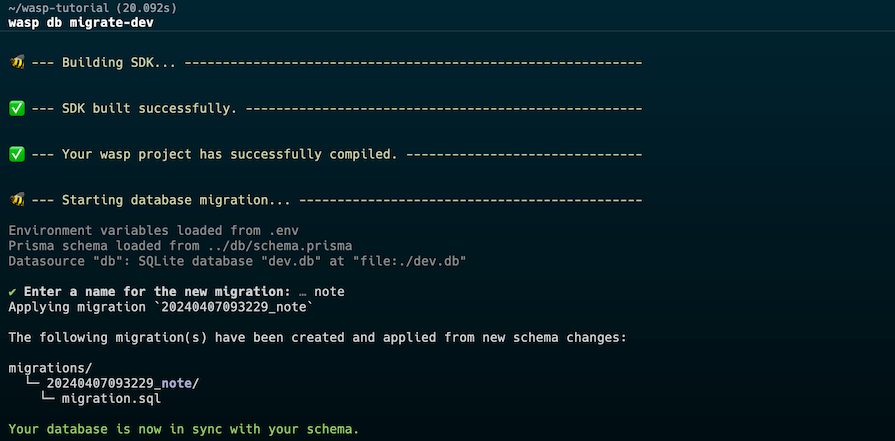Click the migrations/ folder line
Image resolution: width=895 pixels, height=441 pixels.
[x=50, y=368]
